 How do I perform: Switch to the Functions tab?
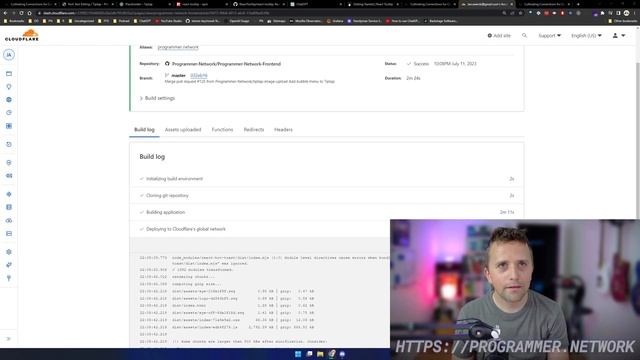click(222, 130)
